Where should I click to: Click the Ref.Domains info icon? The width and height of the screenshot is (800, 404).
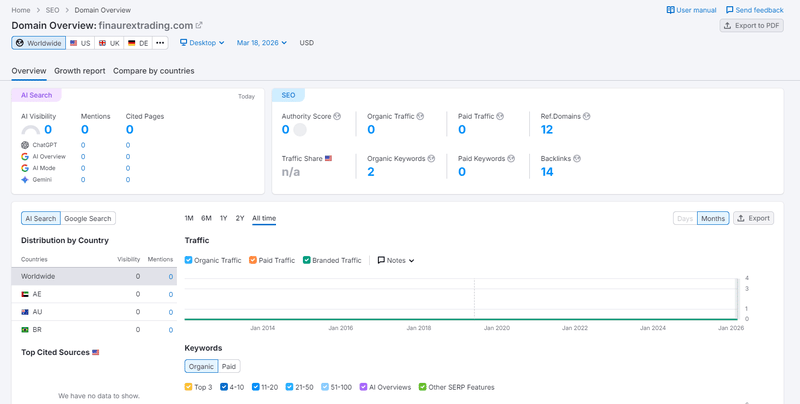(x=586, y=116)
